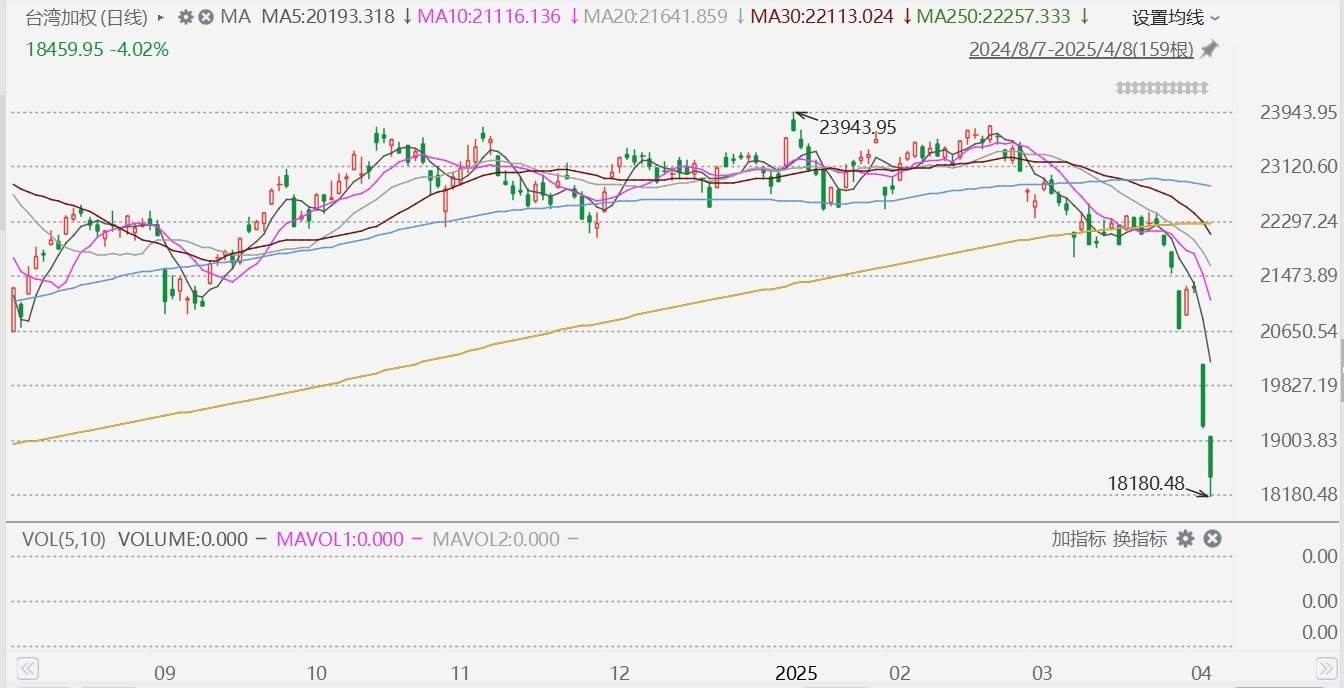Click the 换指标 button
Image resolution: width=1344 pixels, height=688 pixels.
[x=1140, y=539]
